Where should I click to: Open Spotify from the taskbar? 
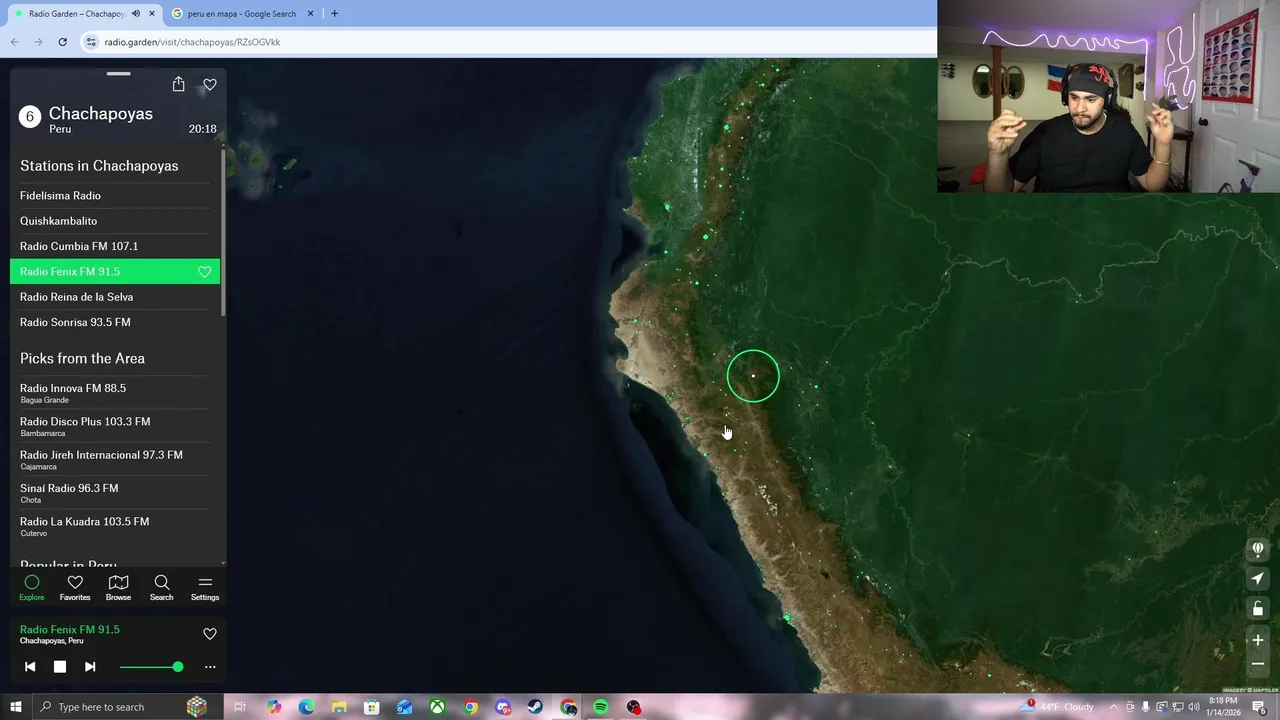(x=600, y=707)
